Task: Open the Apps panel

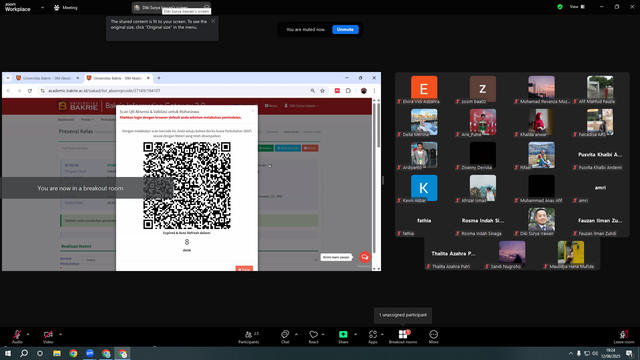Action: (x=373, y=337)
